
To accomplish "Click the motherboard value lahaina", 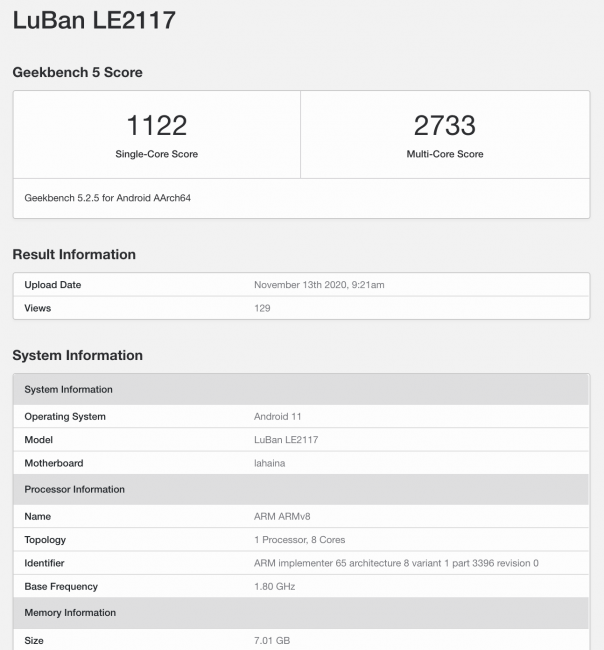I will [270, 463].
